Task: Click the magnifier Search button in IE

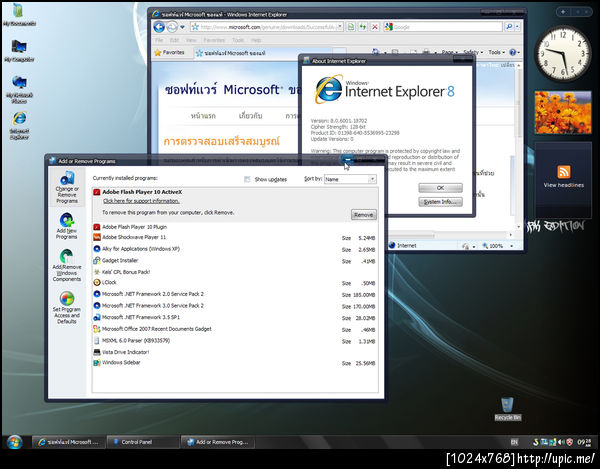Action: (x=509, y=27)
